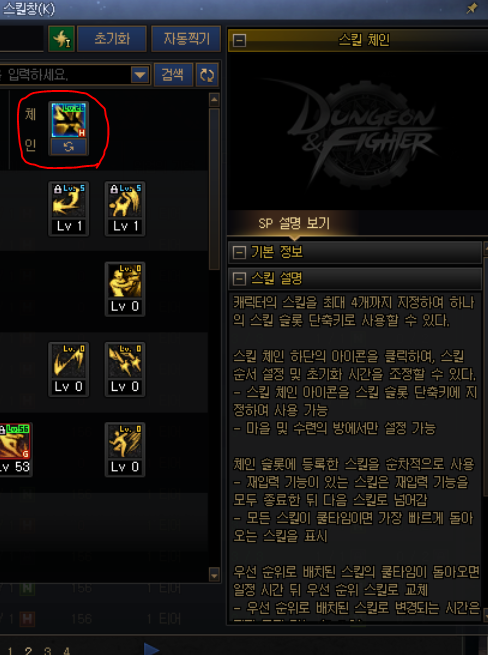Select the red Lv 53 skill icon
This screenshot has height=655, width=488.
pyautogui.click(x=15, y=449)
